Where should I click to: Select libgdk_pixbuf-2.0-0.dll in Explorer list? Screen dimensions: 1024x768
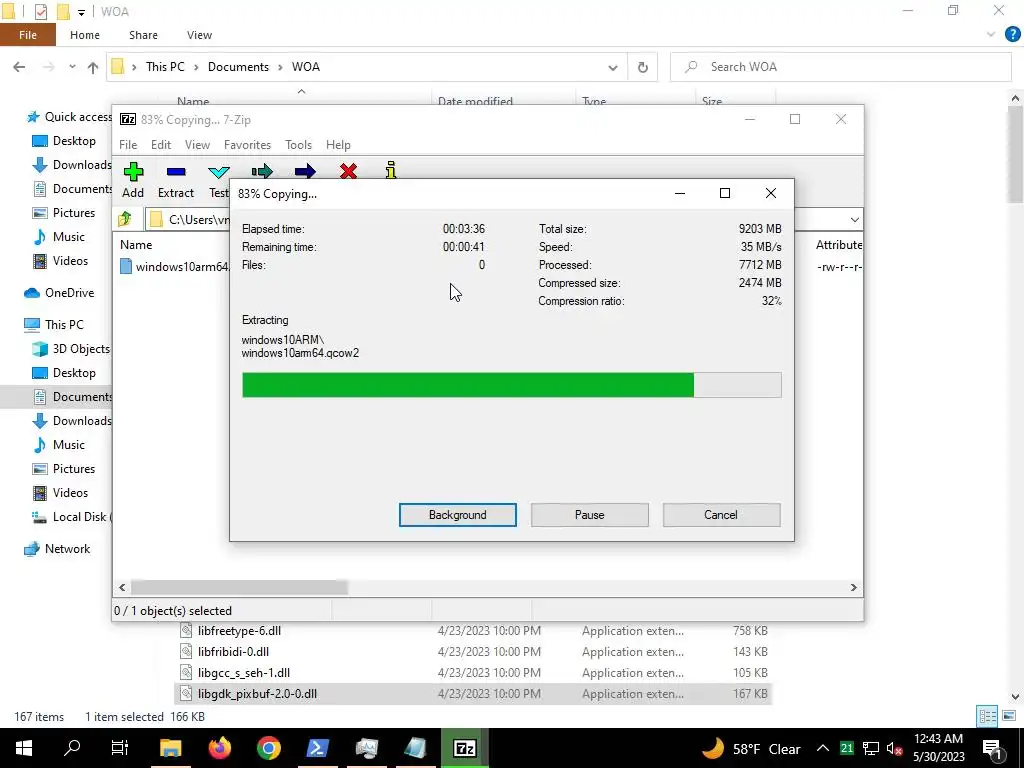473,694
